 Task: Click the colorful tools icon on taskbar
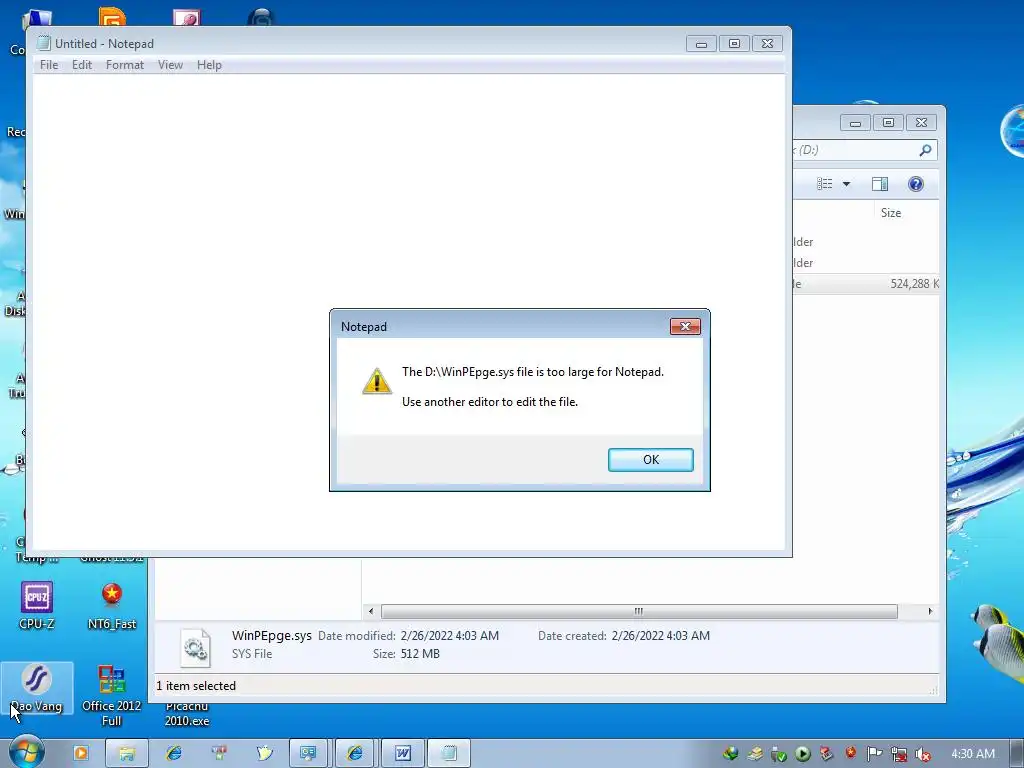click(219, 753)
